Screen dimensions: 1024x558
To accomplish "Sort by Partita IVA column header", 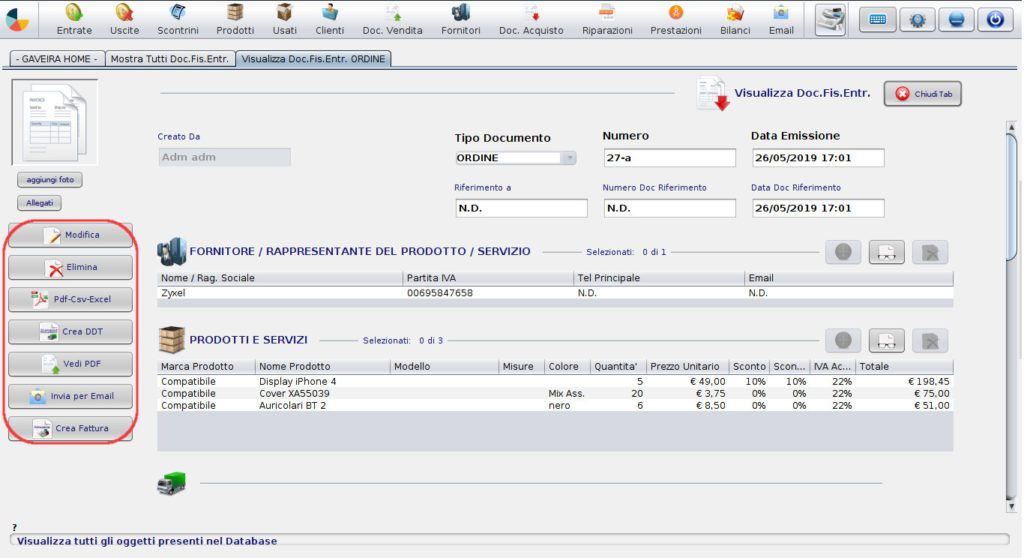I will pyautogui.click(x=488, y=278).
